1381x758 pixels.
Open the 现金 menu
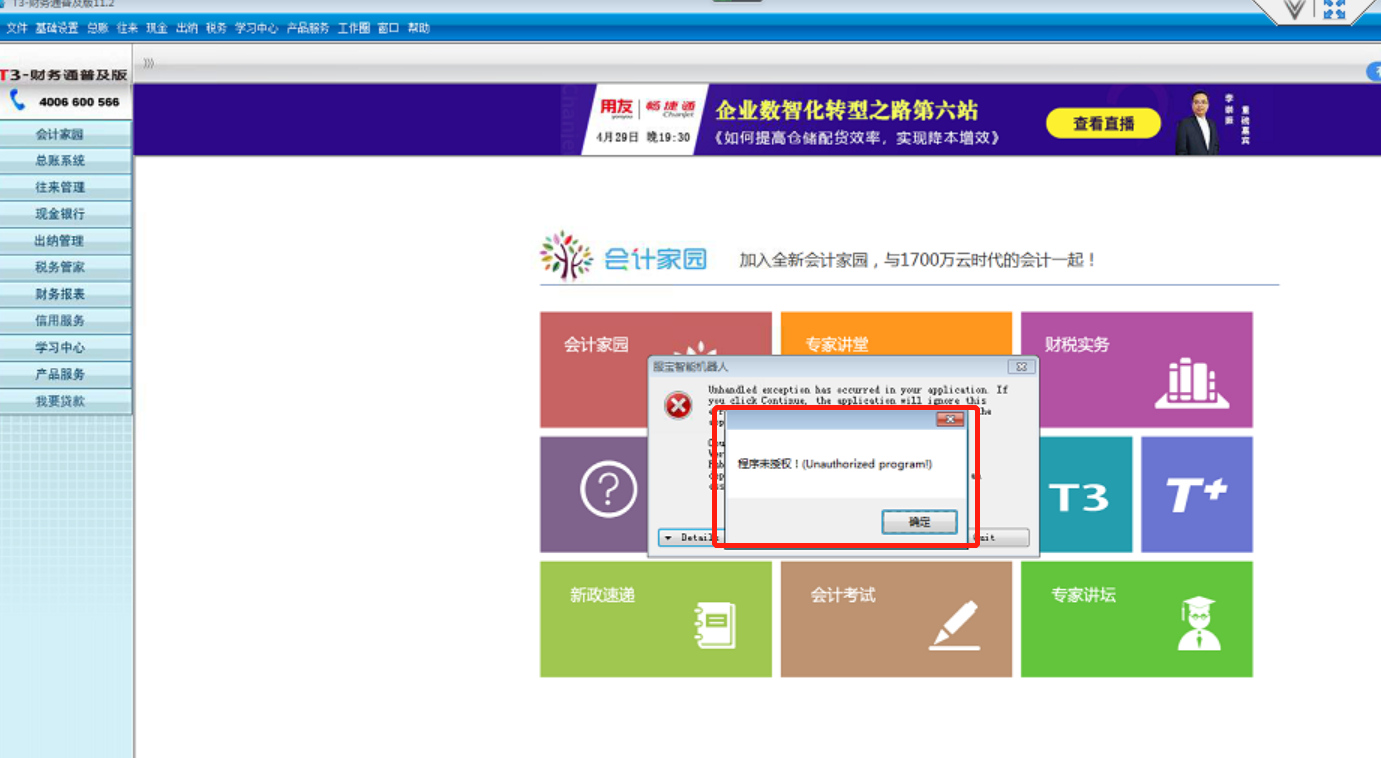(x=156, y=28)
